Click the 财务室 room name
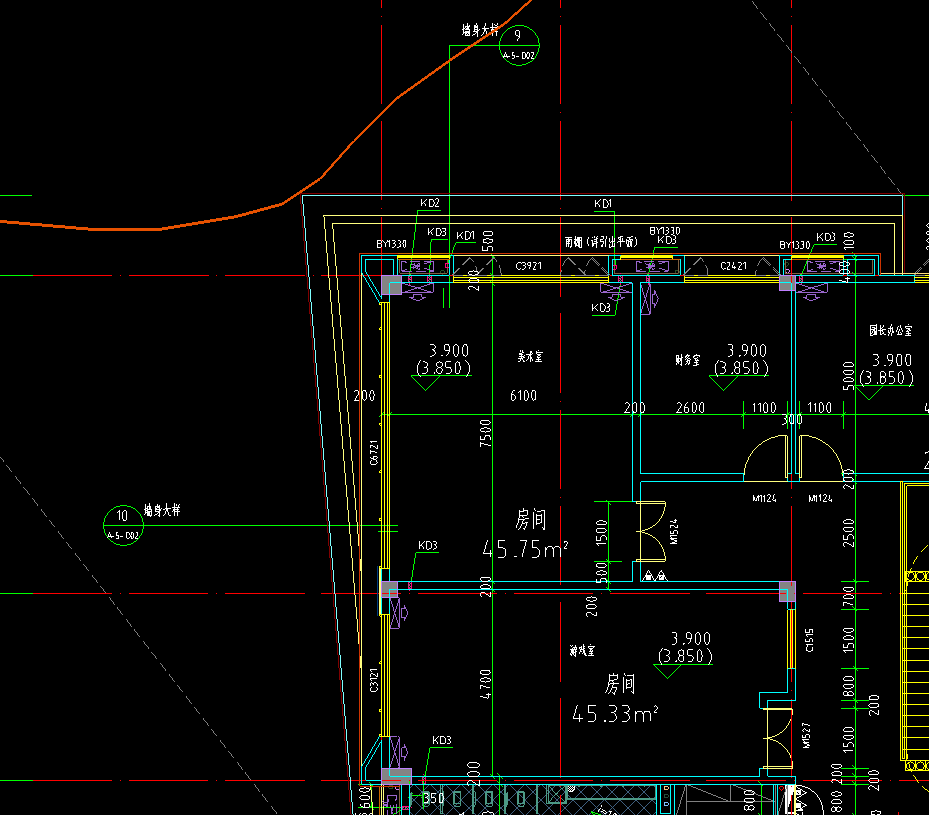This screenshot has width=929, height=815. (687, 360)
